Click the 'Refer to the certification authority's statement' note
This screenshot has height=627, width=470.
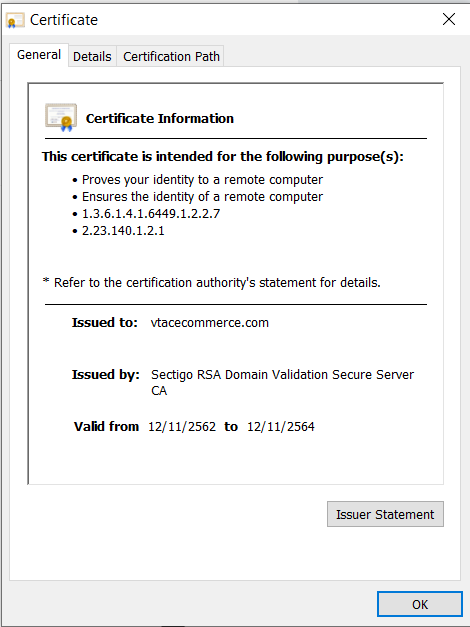212,283
